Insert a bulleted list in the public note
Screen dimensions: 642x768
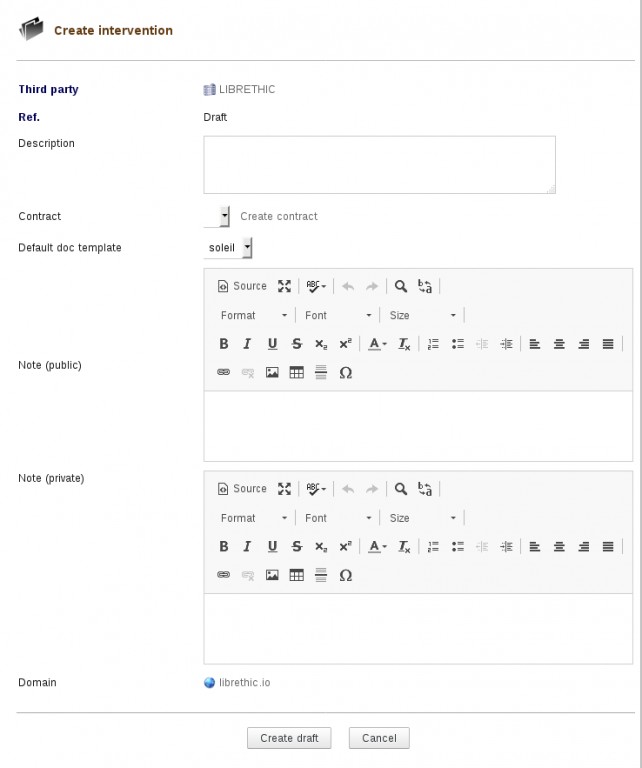click(458, 344)
